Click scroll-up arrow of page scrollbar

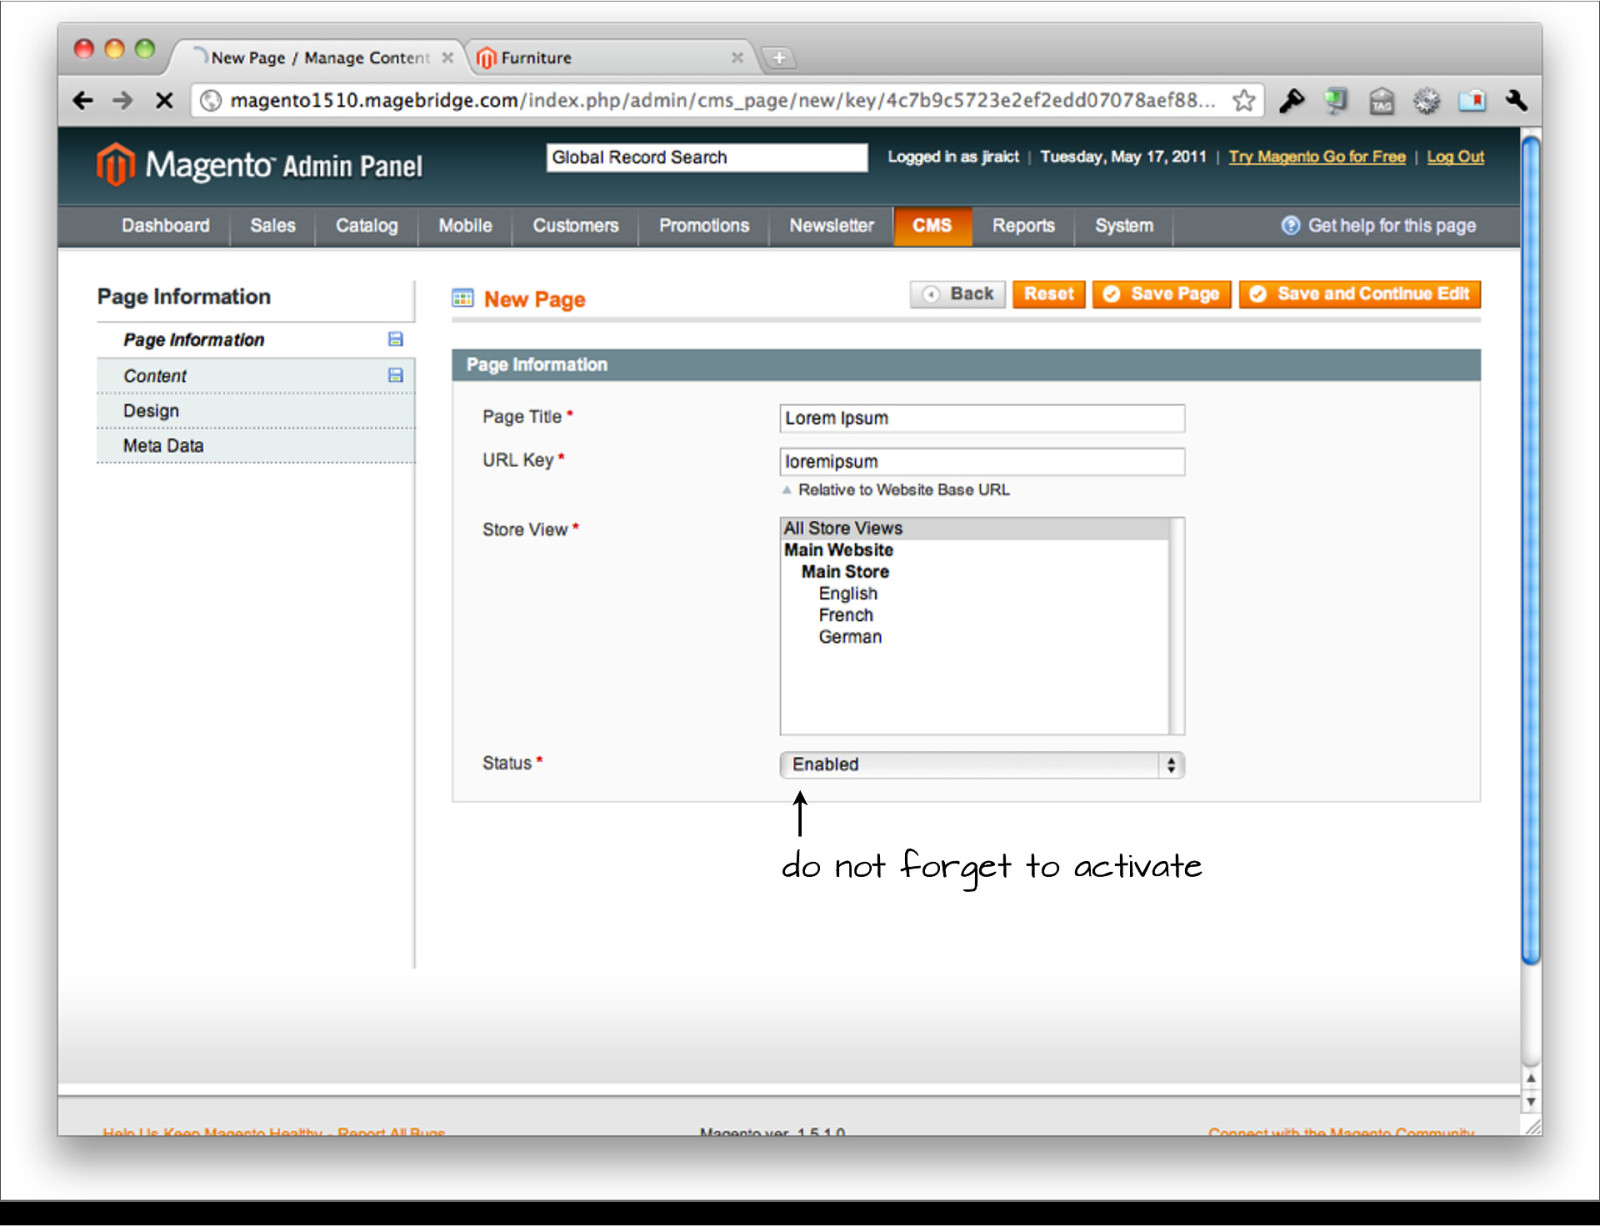1531,1079
